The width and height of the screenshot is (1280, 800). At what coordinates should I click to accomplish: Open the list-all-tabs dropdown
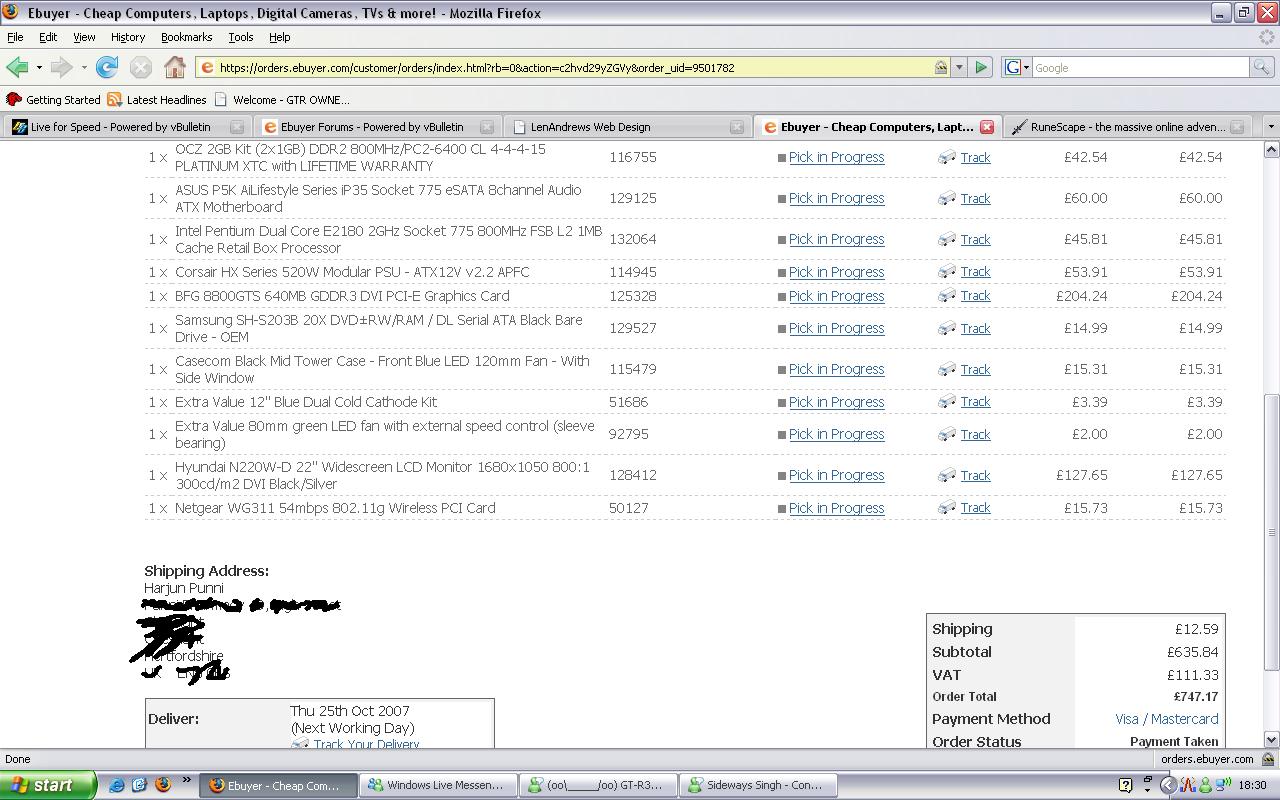[1271, 127]
